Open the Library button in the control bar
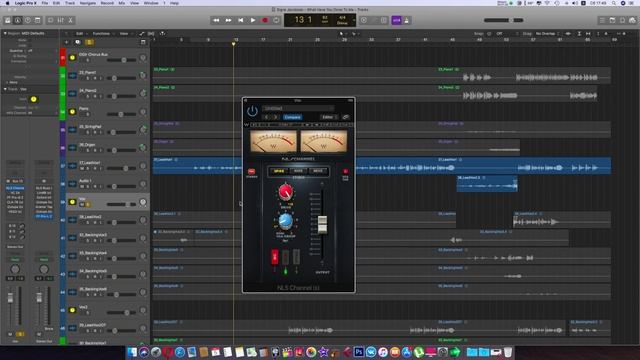This screenshot has height=360, width=640. 8,20
